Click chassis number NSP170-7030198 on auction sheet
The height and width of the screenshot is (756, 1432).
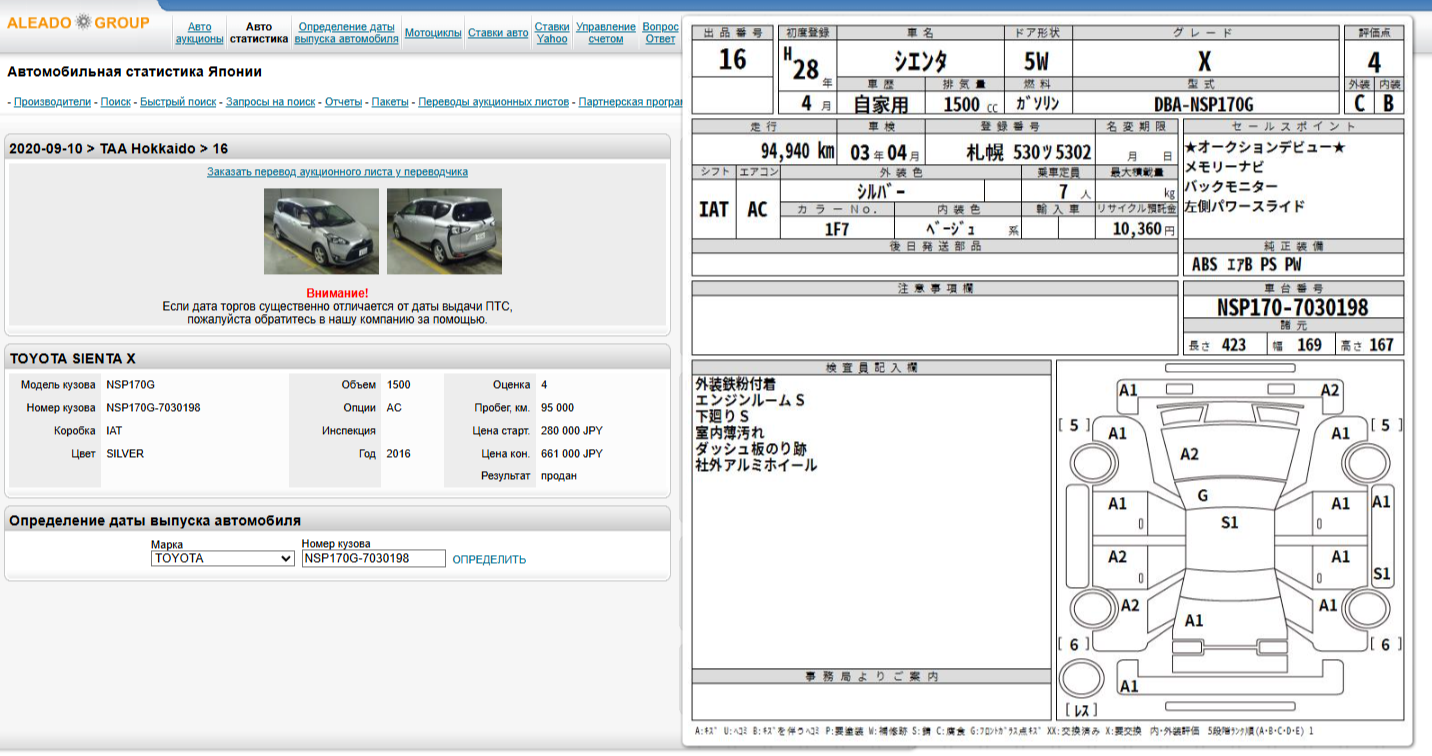pyautogui.click(x=1292, y=307)
